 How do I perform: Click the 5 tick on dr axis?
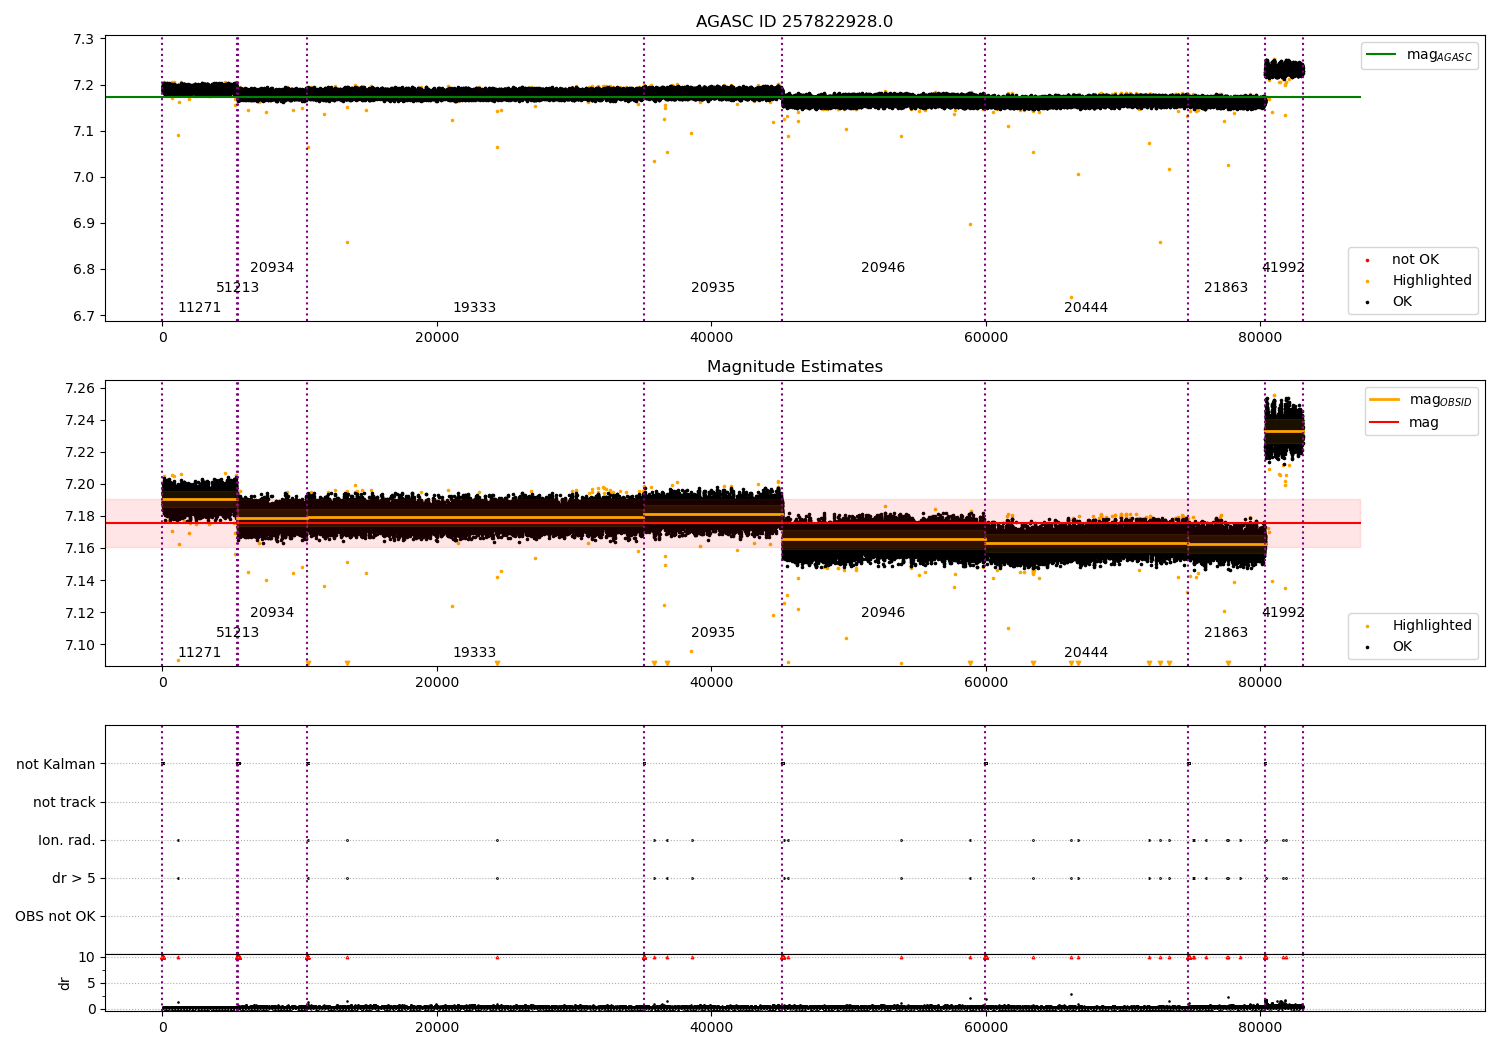point(91,984)
